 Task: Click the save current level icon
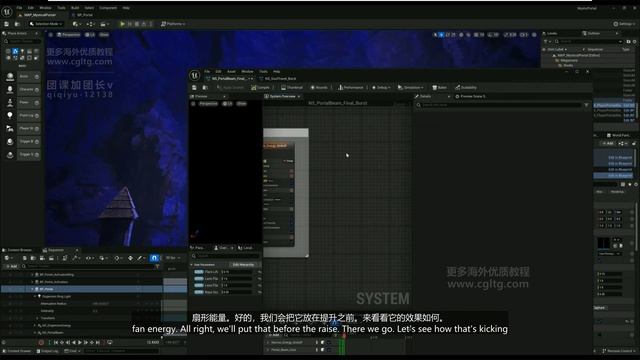[7, 24]
